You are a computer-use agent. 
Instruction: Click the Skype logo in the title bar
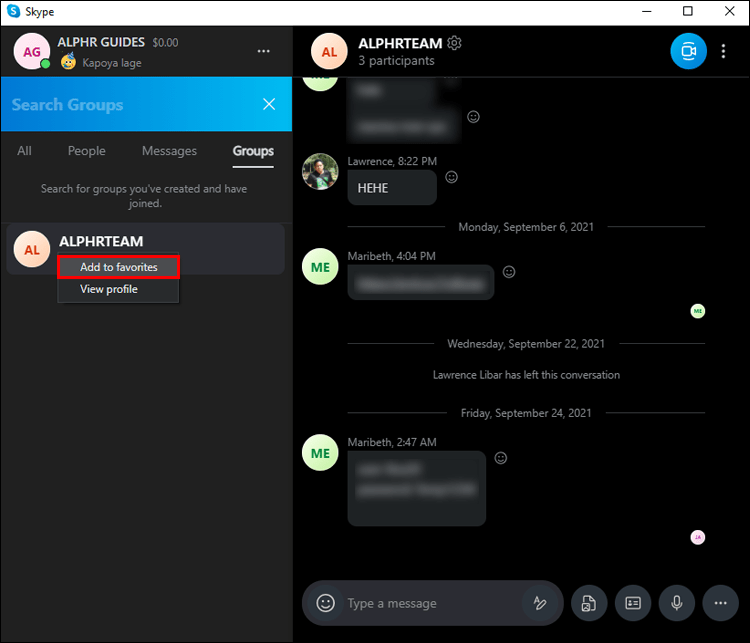[13, 11]
